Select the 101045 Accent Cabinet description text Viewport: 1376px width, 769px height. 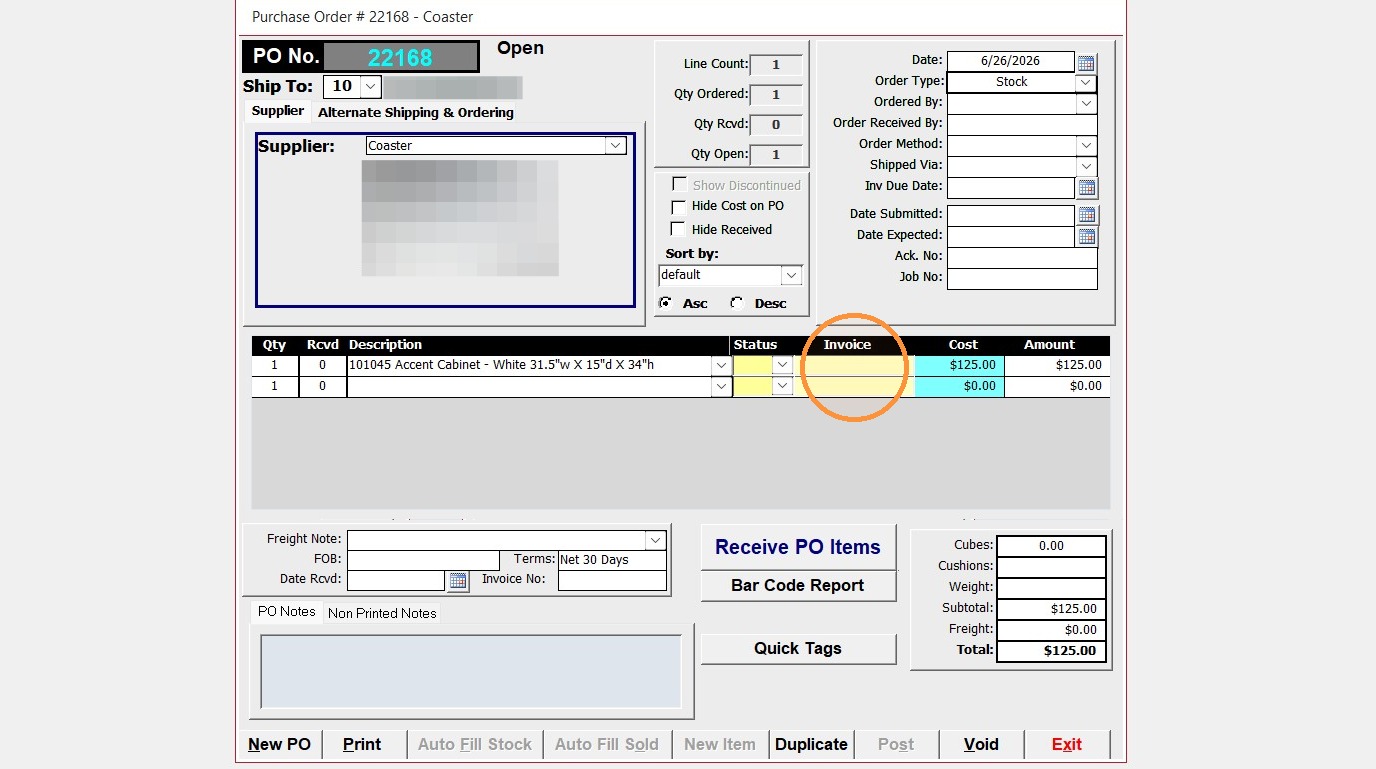coord(501,365)
